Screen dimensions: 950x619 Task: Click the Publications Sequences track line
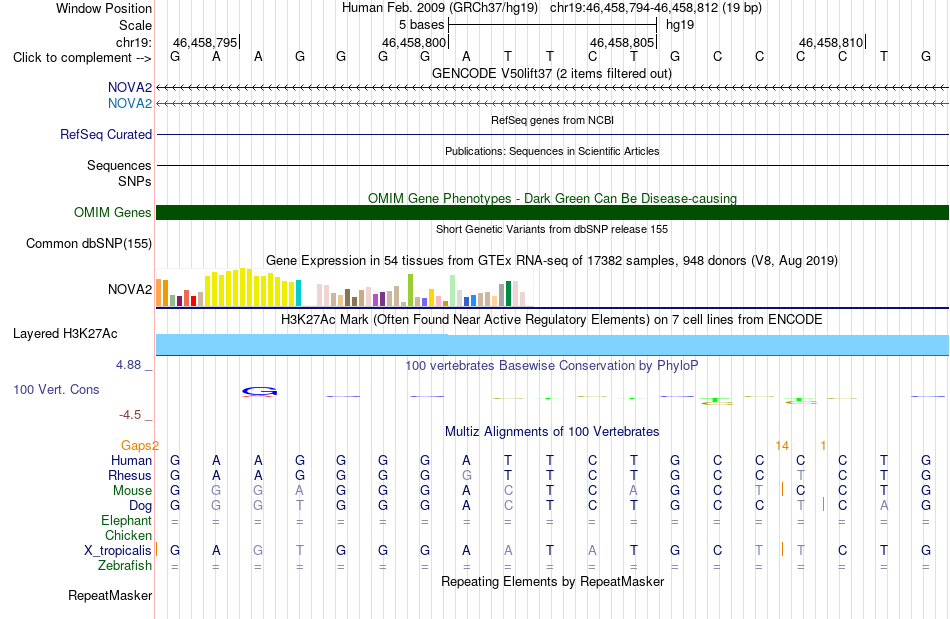pos(553,165)
